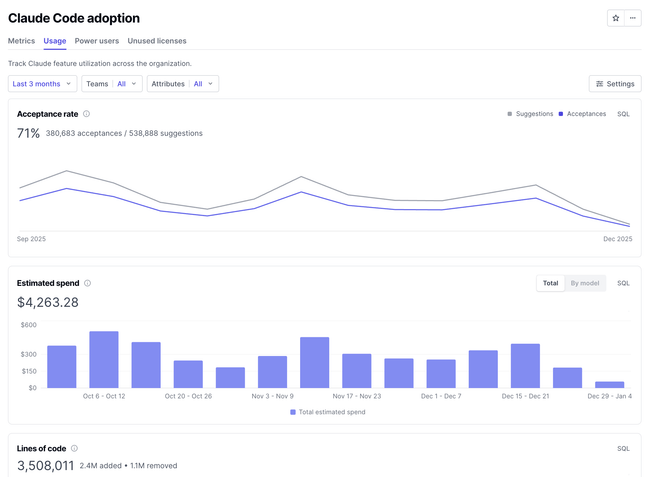Open the Settings button
The width and height of the screenshot is (650, 477).
pyautogui.click(x=615, y=84)
